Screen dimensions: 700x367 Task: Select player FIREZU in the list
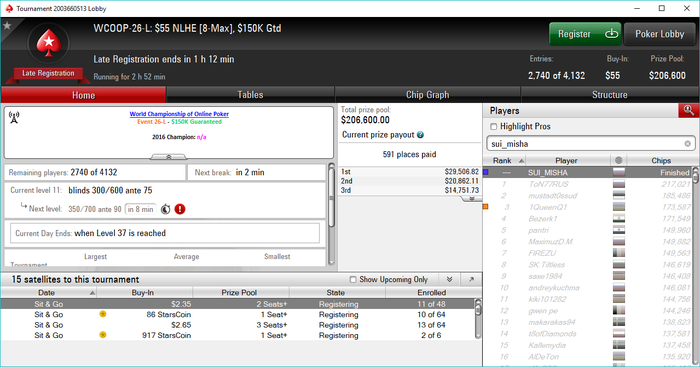587,253
